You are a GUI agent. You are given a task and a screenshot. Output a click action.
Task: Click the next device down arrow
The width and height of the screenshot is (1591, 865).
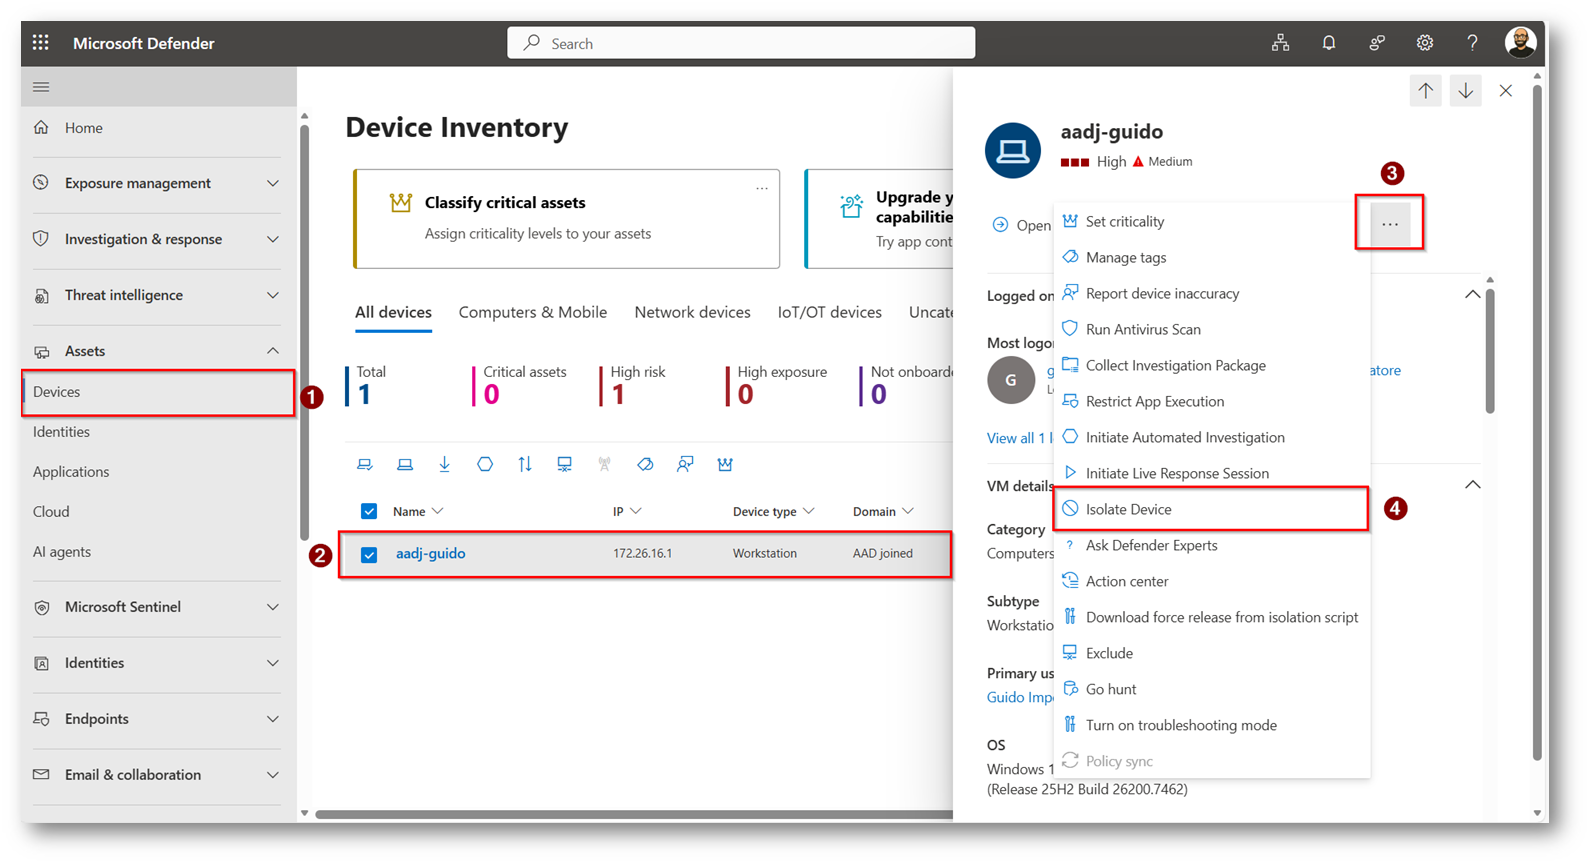coord(1465,91)
